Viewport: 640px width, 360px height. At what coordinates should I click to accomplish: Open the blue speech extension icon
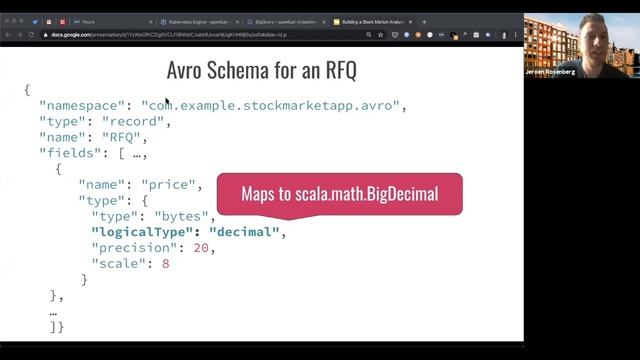(488, 35)
